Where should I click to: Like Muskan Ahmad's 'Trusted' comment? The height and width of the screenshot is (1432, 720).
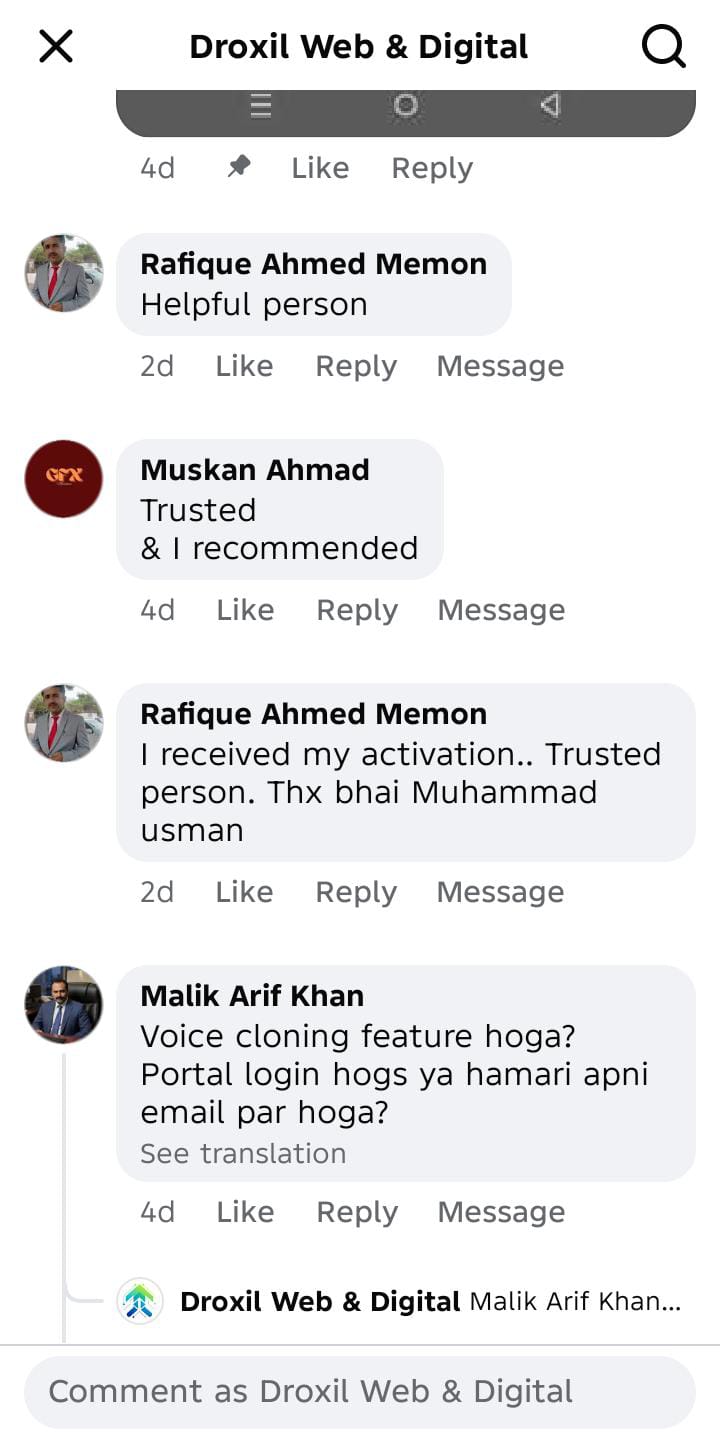pos(245,610)
